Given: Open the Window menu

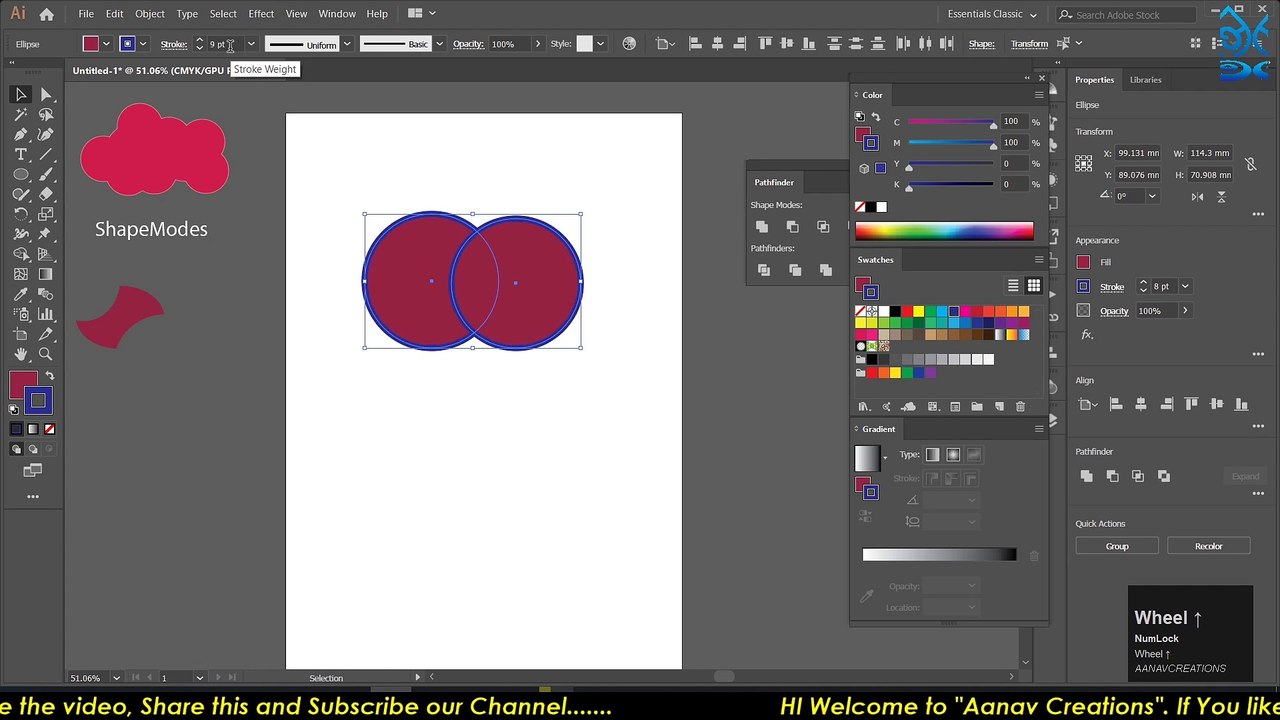Looking at the screenshot, I should click(x=337, y=14).
